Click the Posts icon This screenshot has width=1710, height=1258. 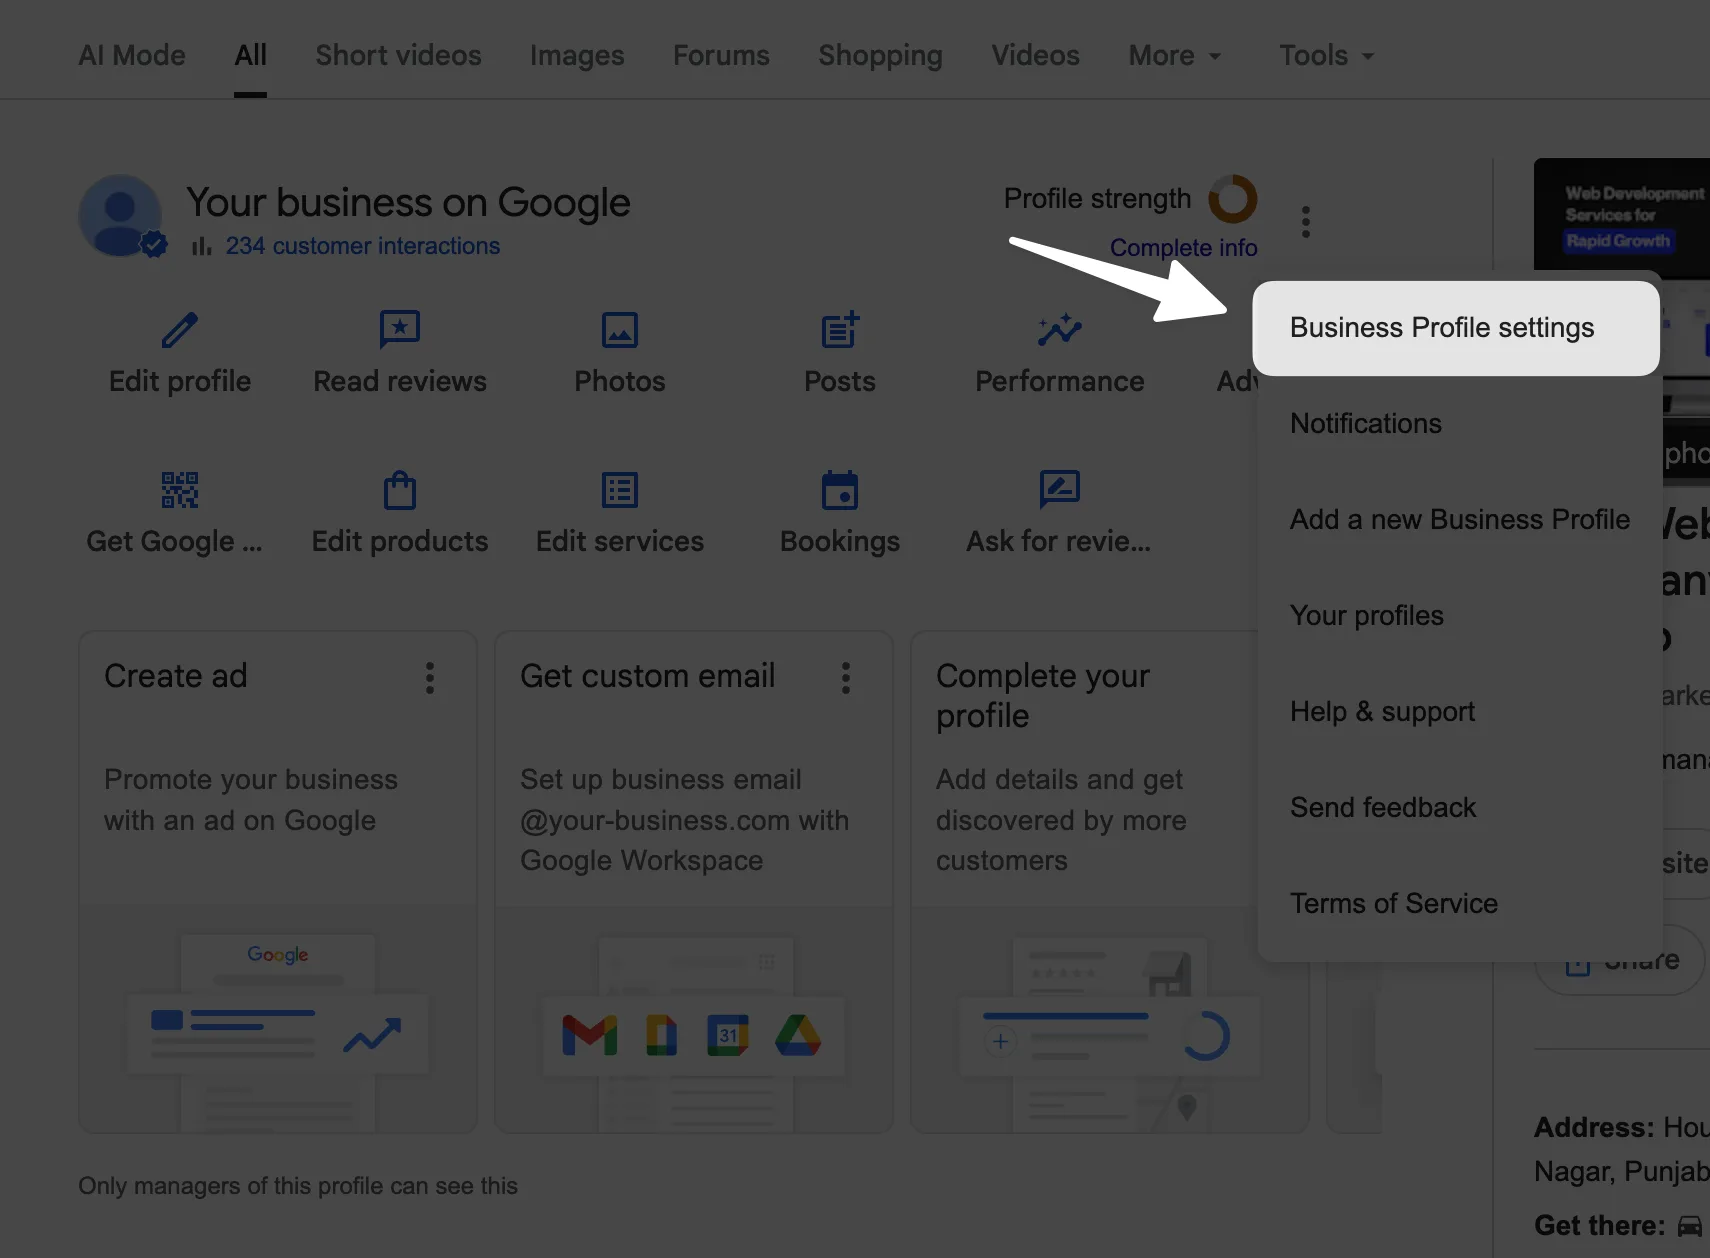point(840,330)
